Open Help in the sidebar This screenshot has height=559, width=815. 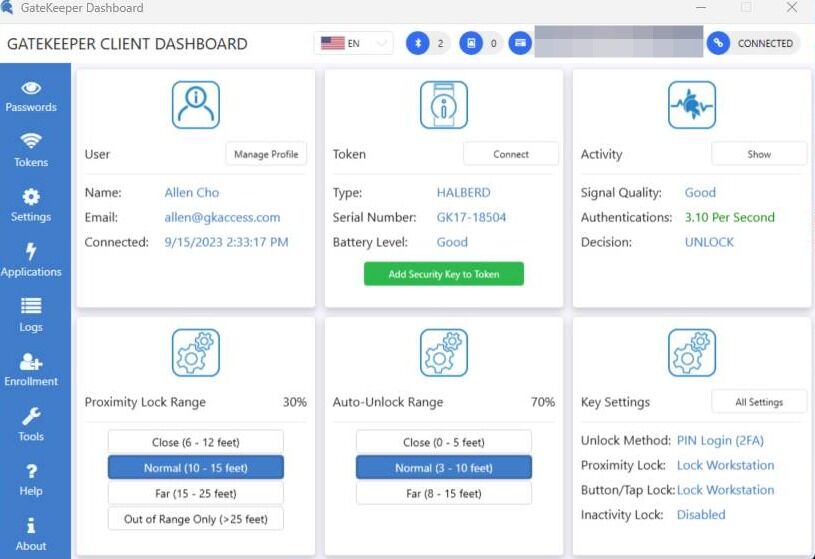pos(31,480)
